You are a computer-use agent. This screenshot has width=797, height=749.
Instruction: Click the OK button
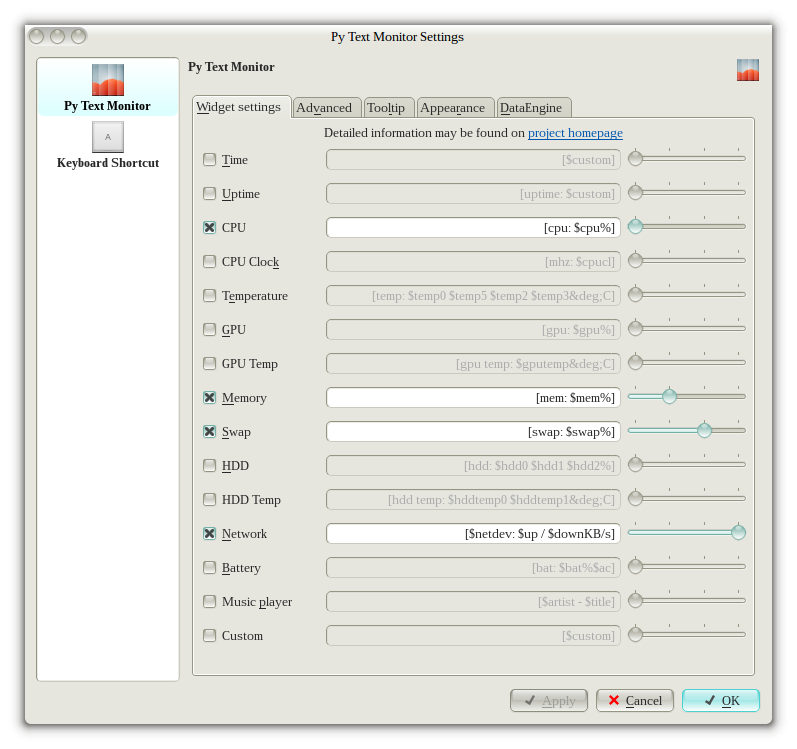tap(720, 700)
